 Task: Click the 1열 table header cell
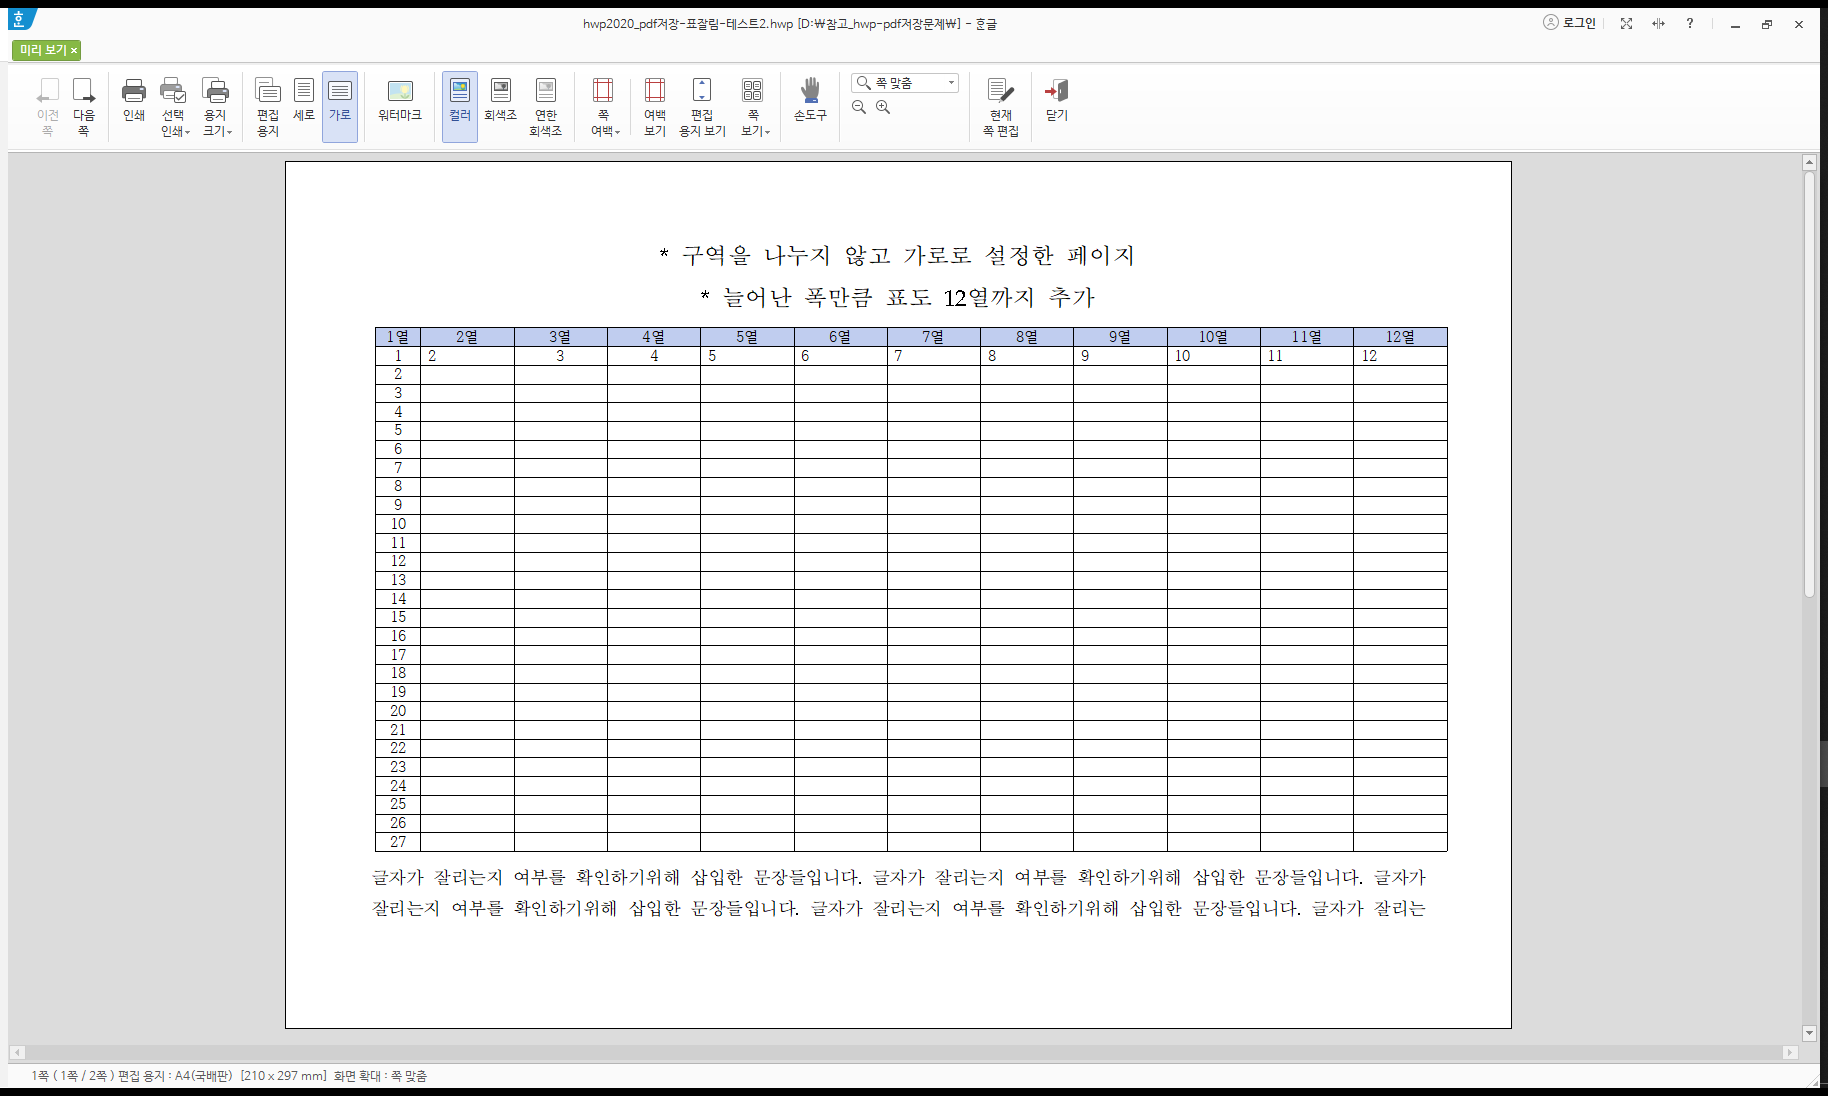pyautogui.click(x=398, y=337)
